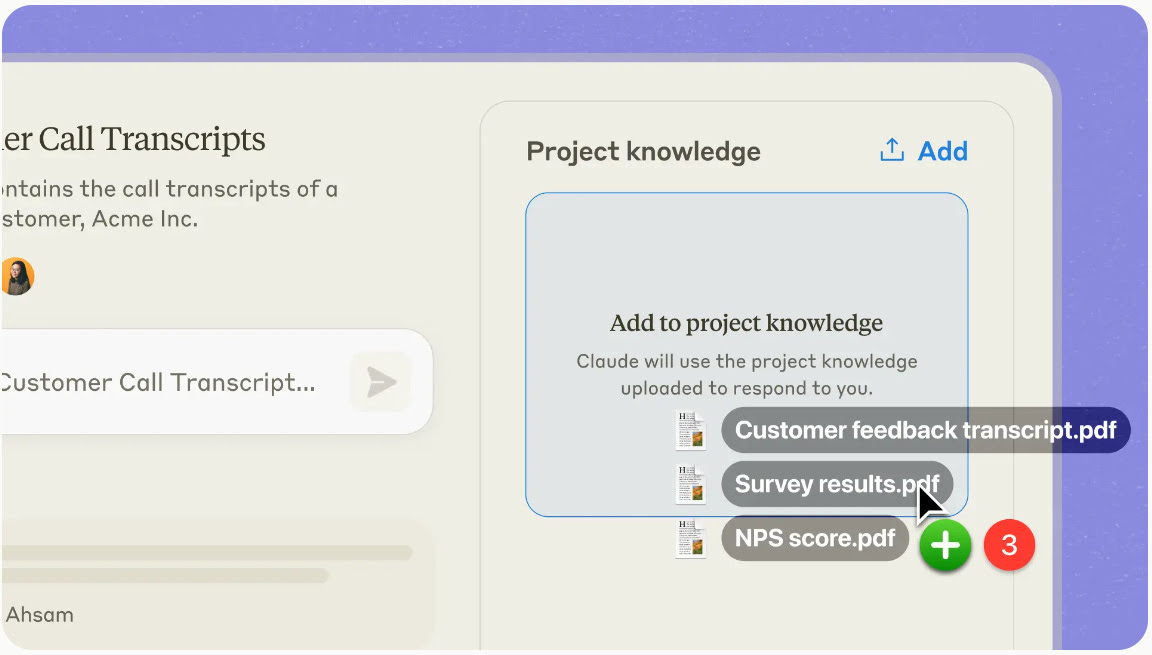Click the red 3 count badge
The height and width of the screenshot is (655, 1152).
[1009, 546]
